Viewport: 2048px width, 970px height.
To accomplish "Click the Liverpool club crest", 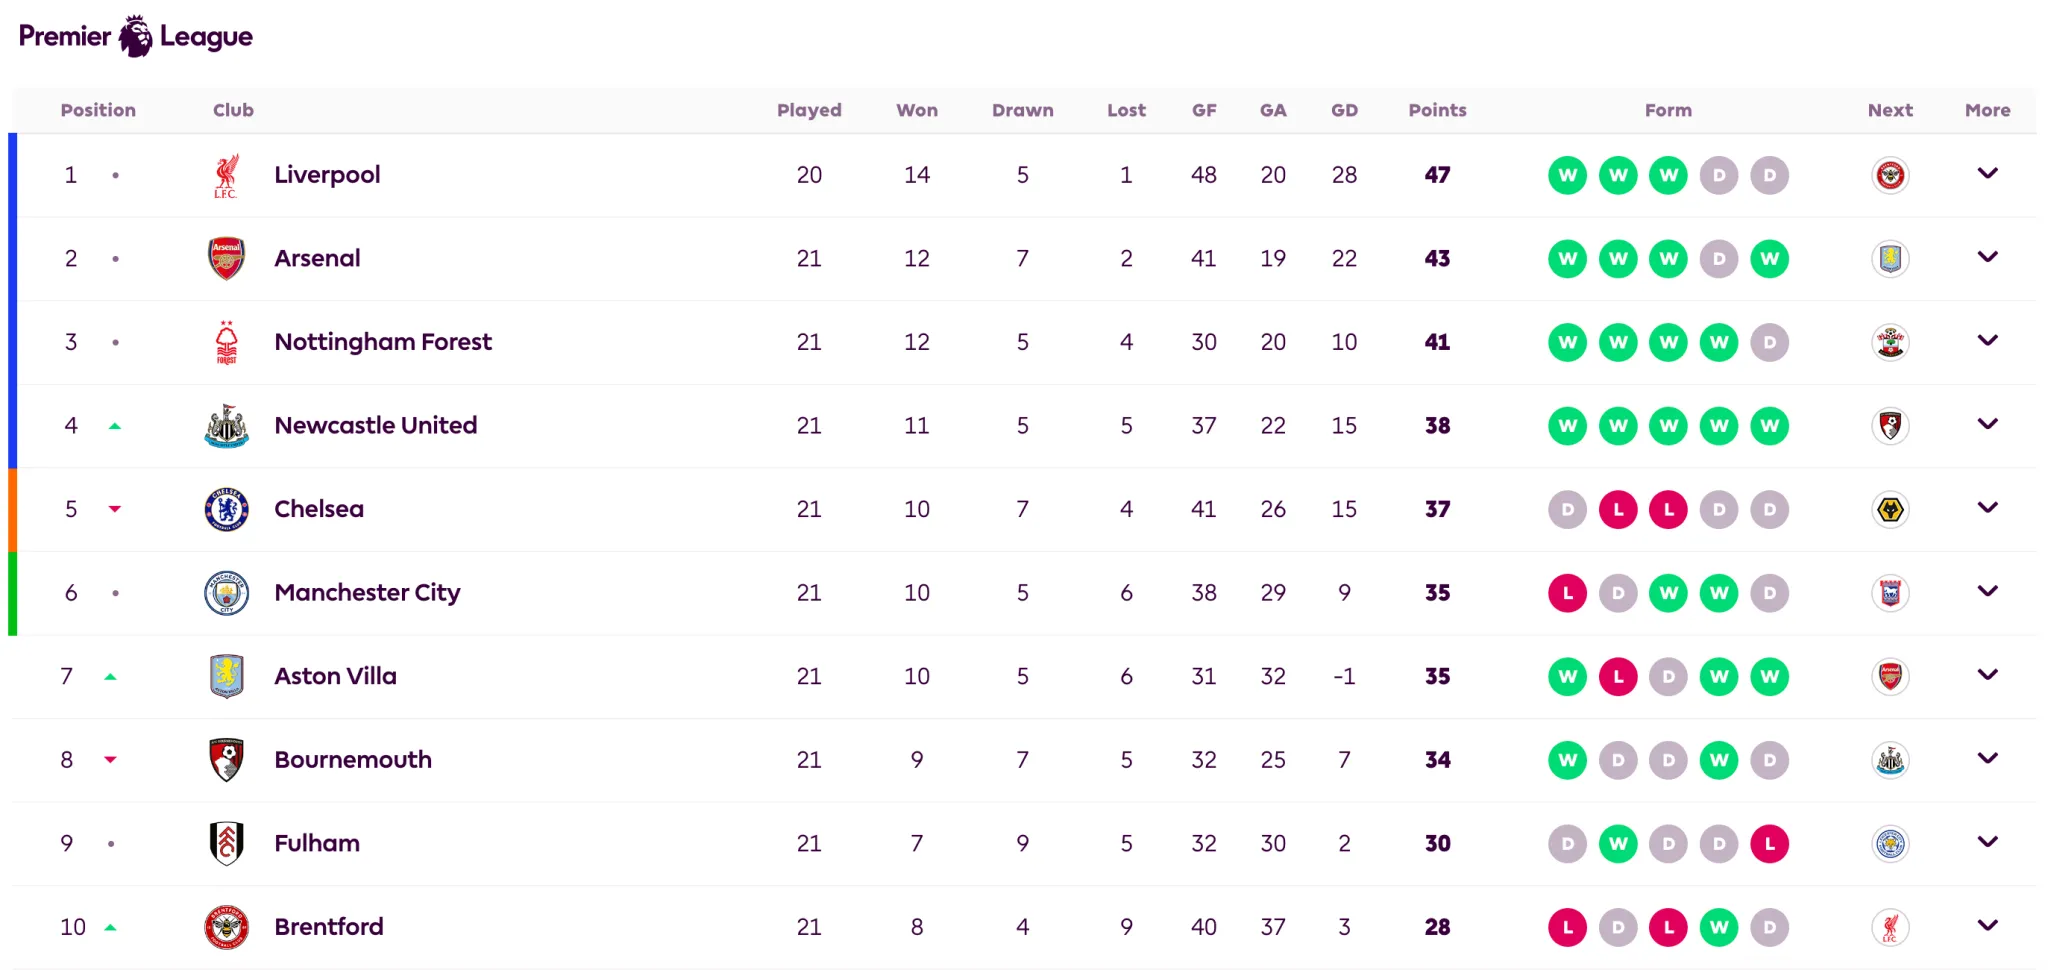I will pos(227,175).
